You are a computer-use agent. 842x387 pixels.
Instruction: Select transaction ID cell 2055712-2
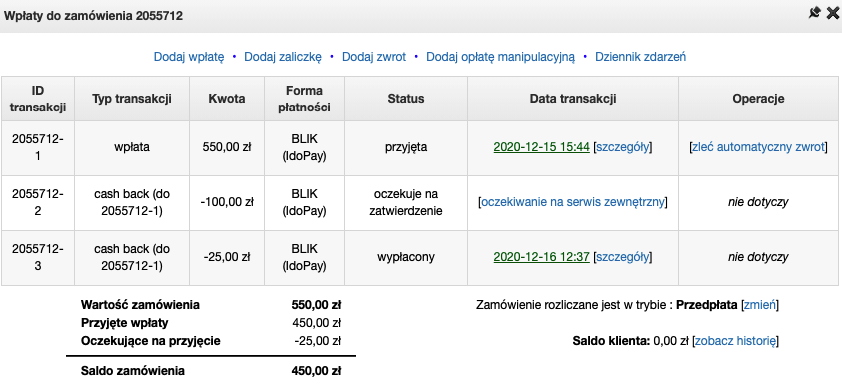point(38,202)
